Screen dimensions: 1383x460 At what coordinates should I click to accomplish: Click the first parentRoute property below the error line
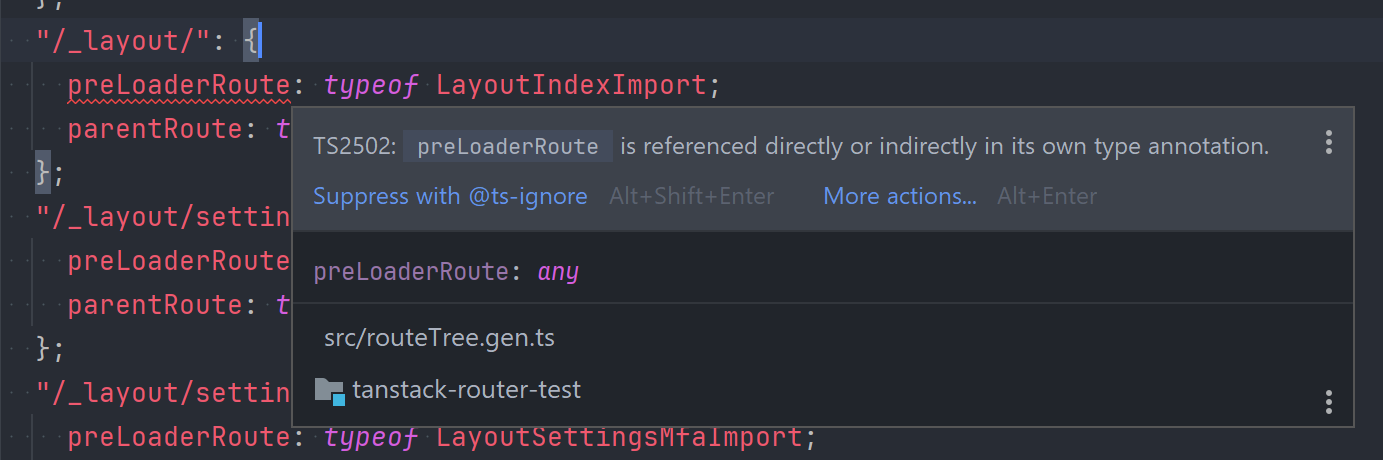coord(155,129)
